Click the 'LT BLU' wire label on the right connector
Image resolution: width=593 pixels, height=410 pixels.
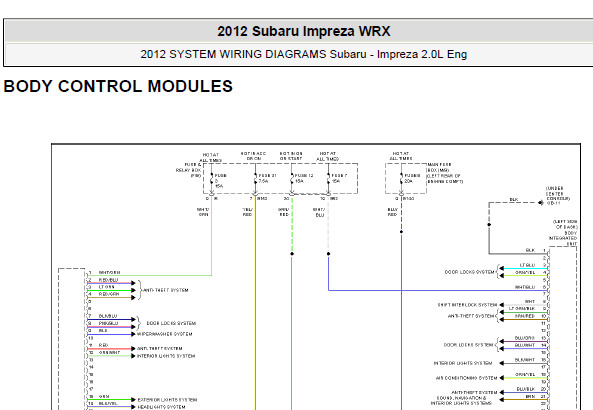click(x=527, y=265)
